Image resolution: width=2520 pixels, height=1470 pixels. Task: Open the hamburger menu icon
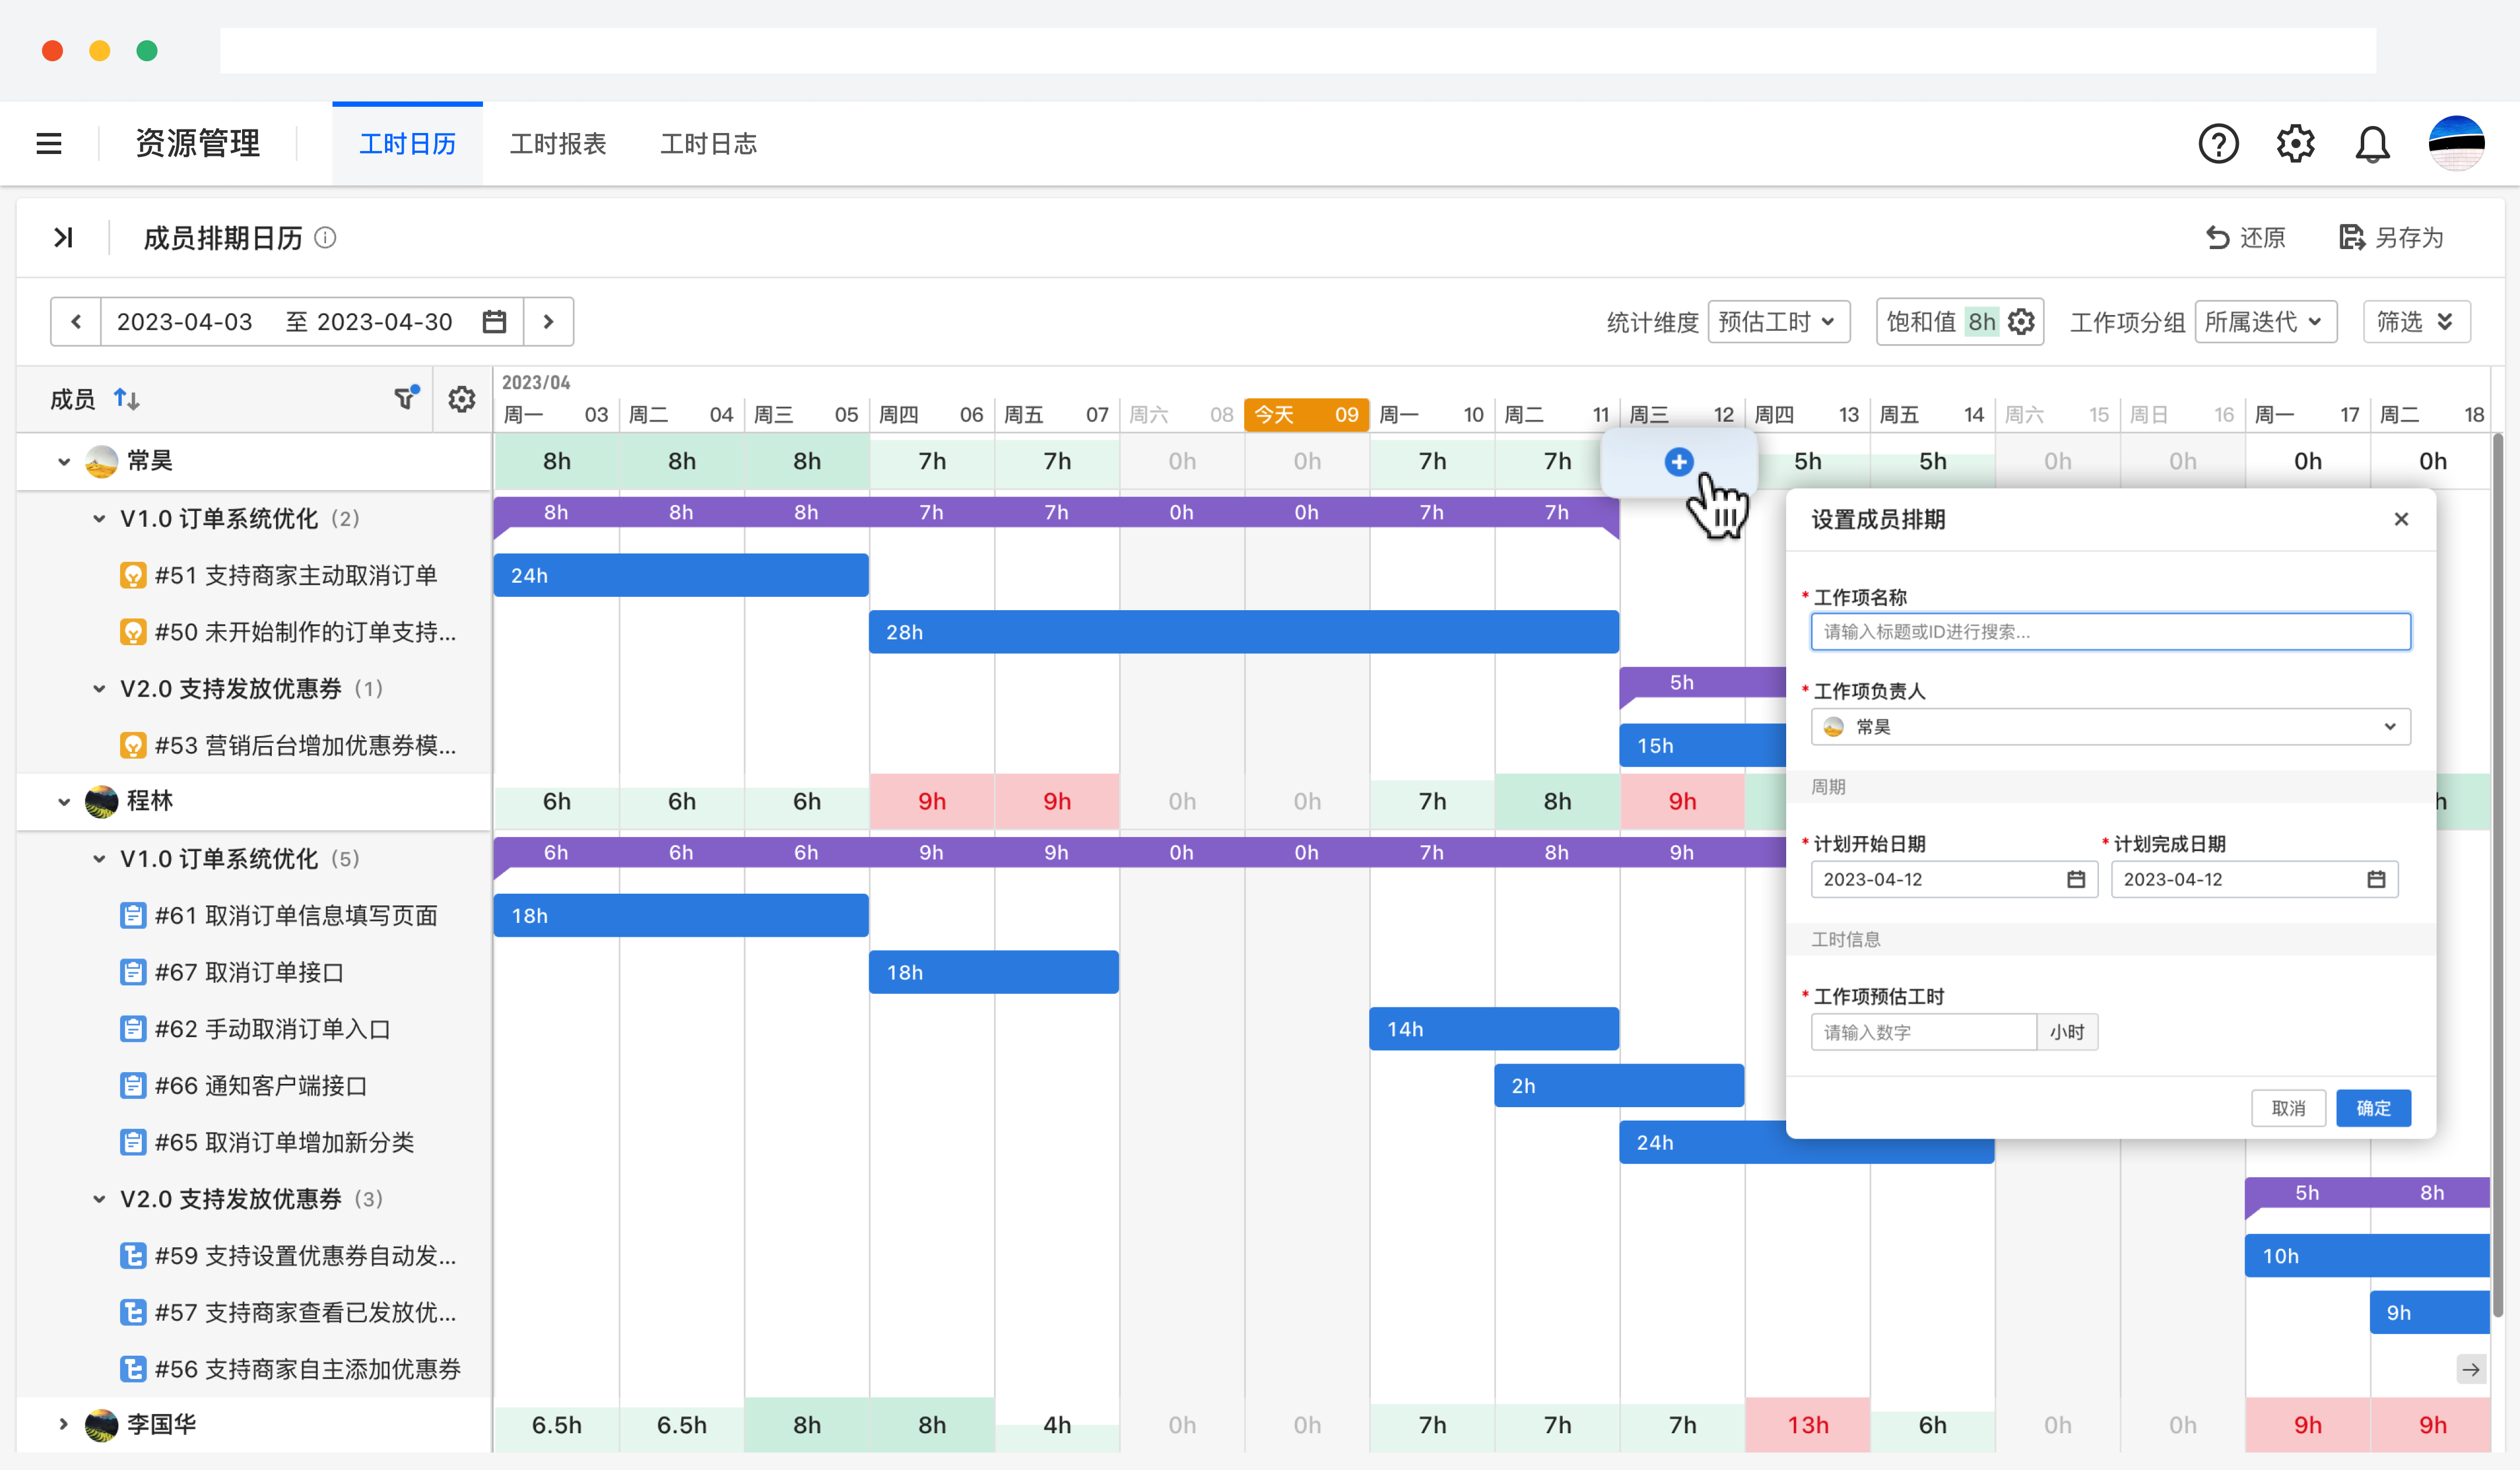point(49,144)
